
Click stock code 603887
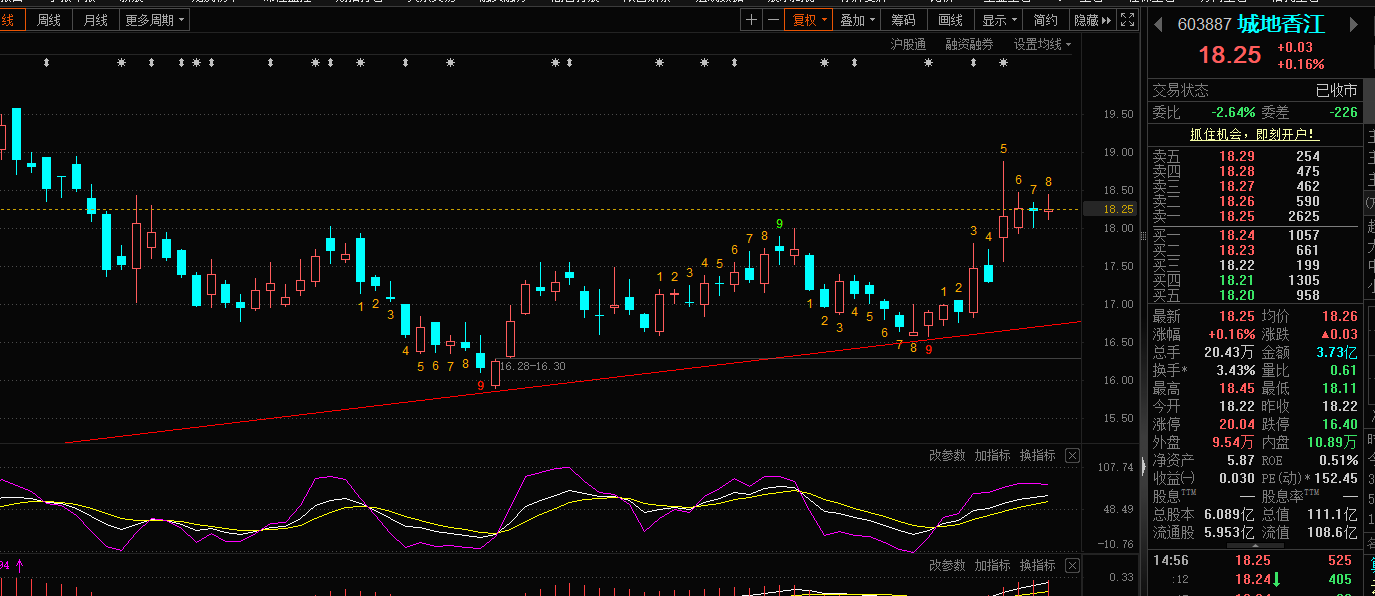[1204, 24]
